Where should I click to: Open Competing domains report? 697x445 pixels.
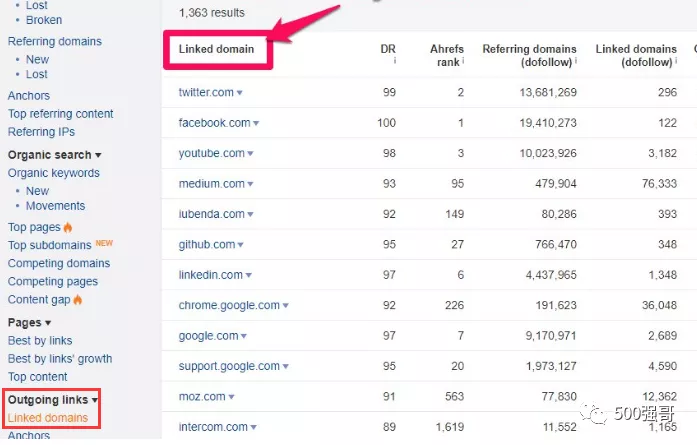click(59, 264)
